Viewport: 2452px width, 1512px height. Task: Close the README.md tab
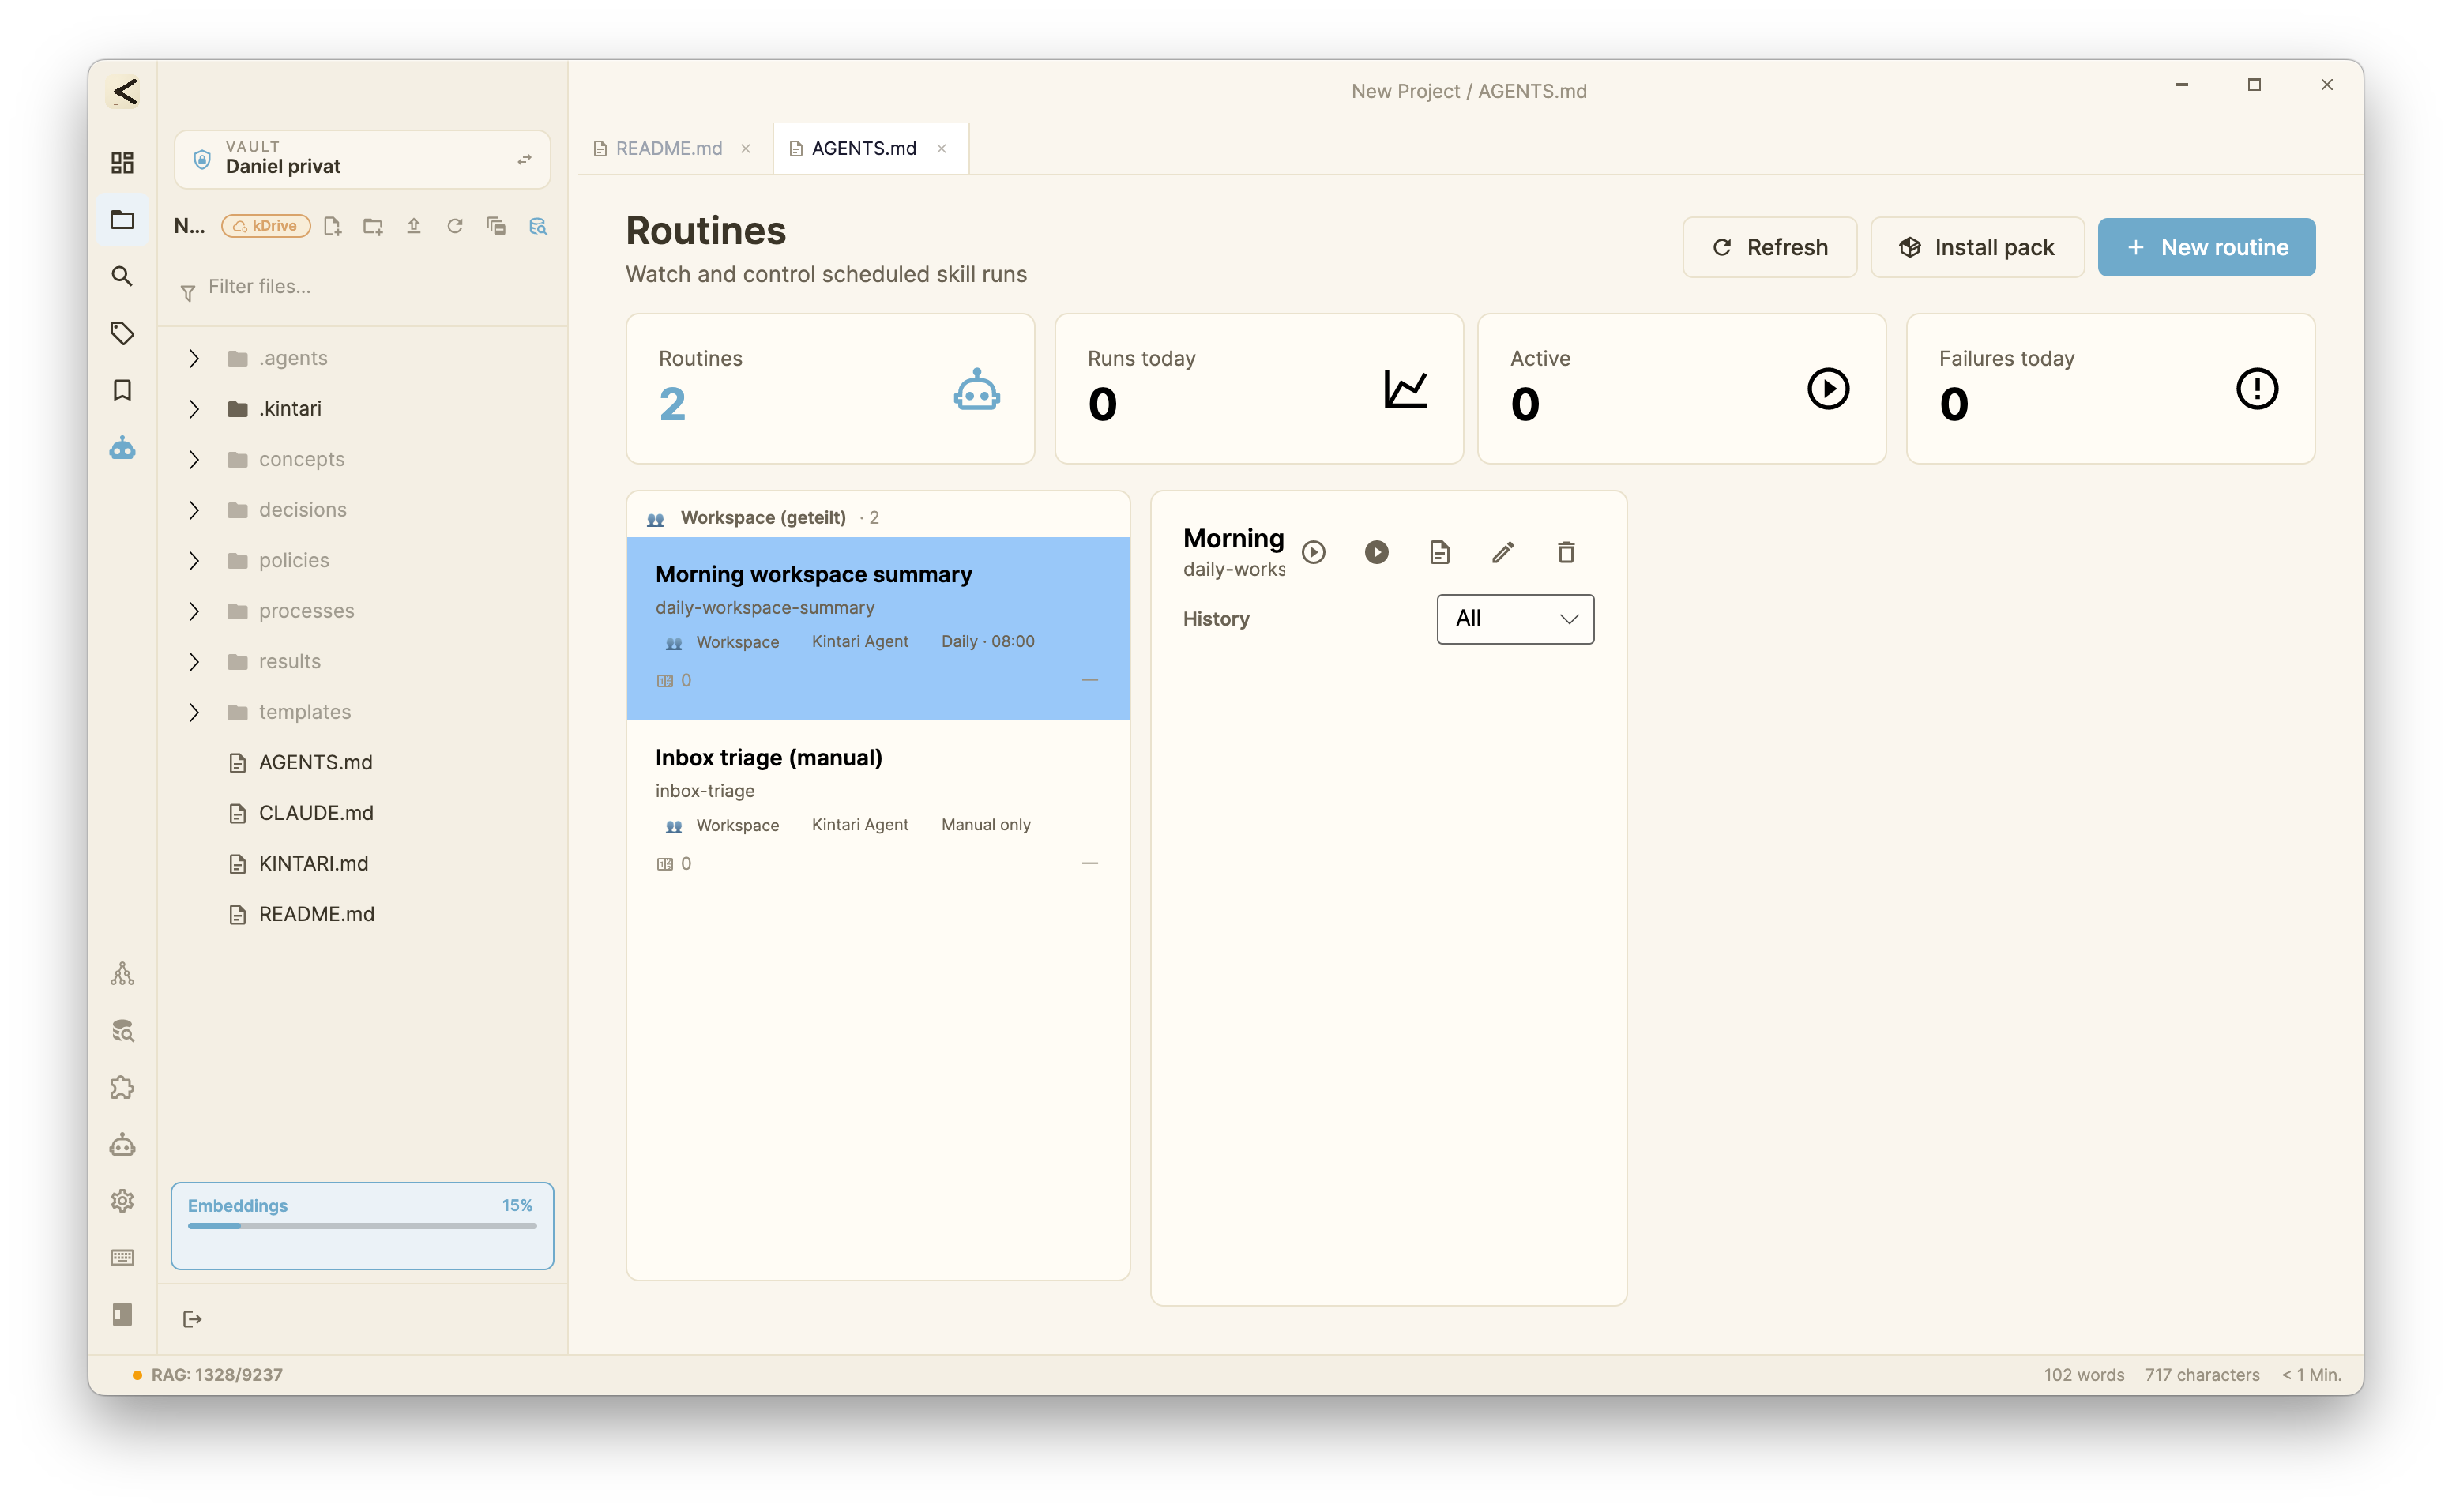745,148
